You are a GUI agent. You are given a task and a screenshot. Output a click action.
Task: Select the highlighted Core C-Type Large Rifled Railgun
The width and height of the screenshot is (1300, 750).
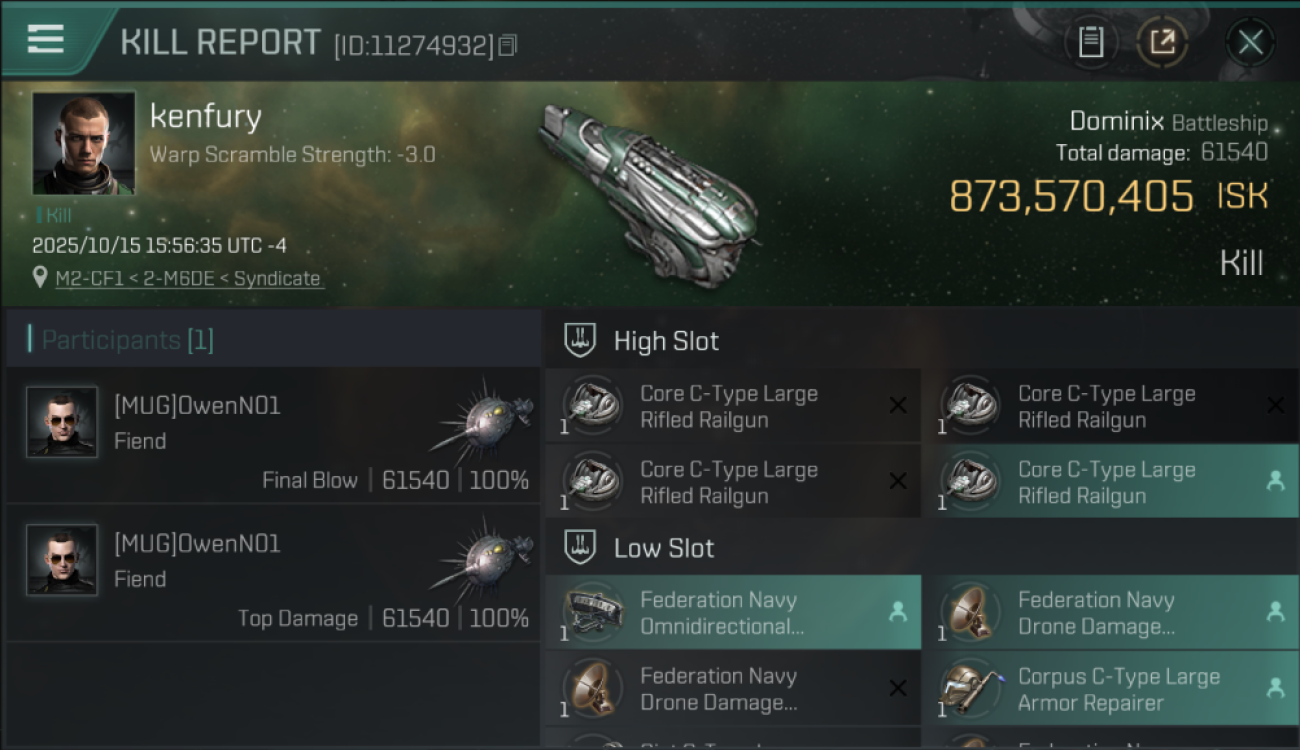(1105, 482)
